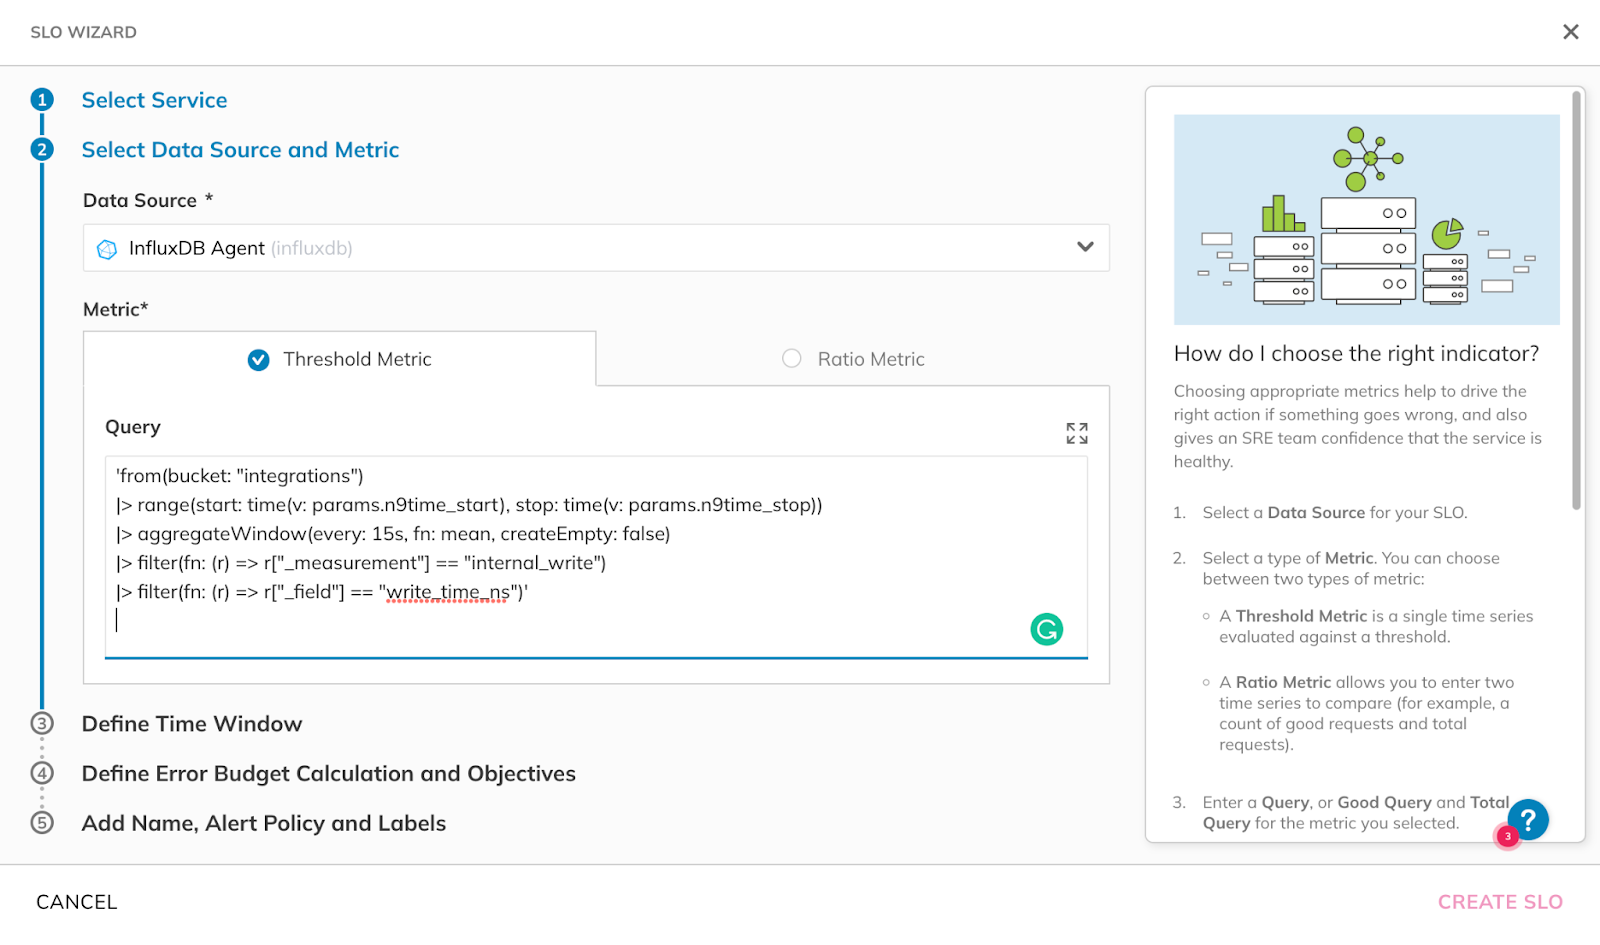This screenshot has width=1600, height=945.
Task: Click the step 3 circle icon
Action: click(x=42, y=724)
